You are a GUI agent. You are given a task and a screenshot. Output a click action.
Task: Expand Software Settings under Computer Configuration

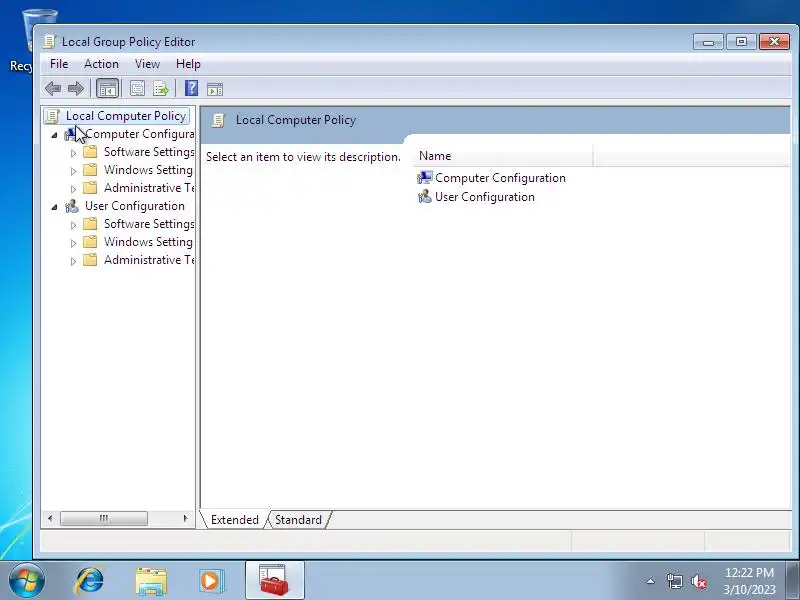(73, 153)
